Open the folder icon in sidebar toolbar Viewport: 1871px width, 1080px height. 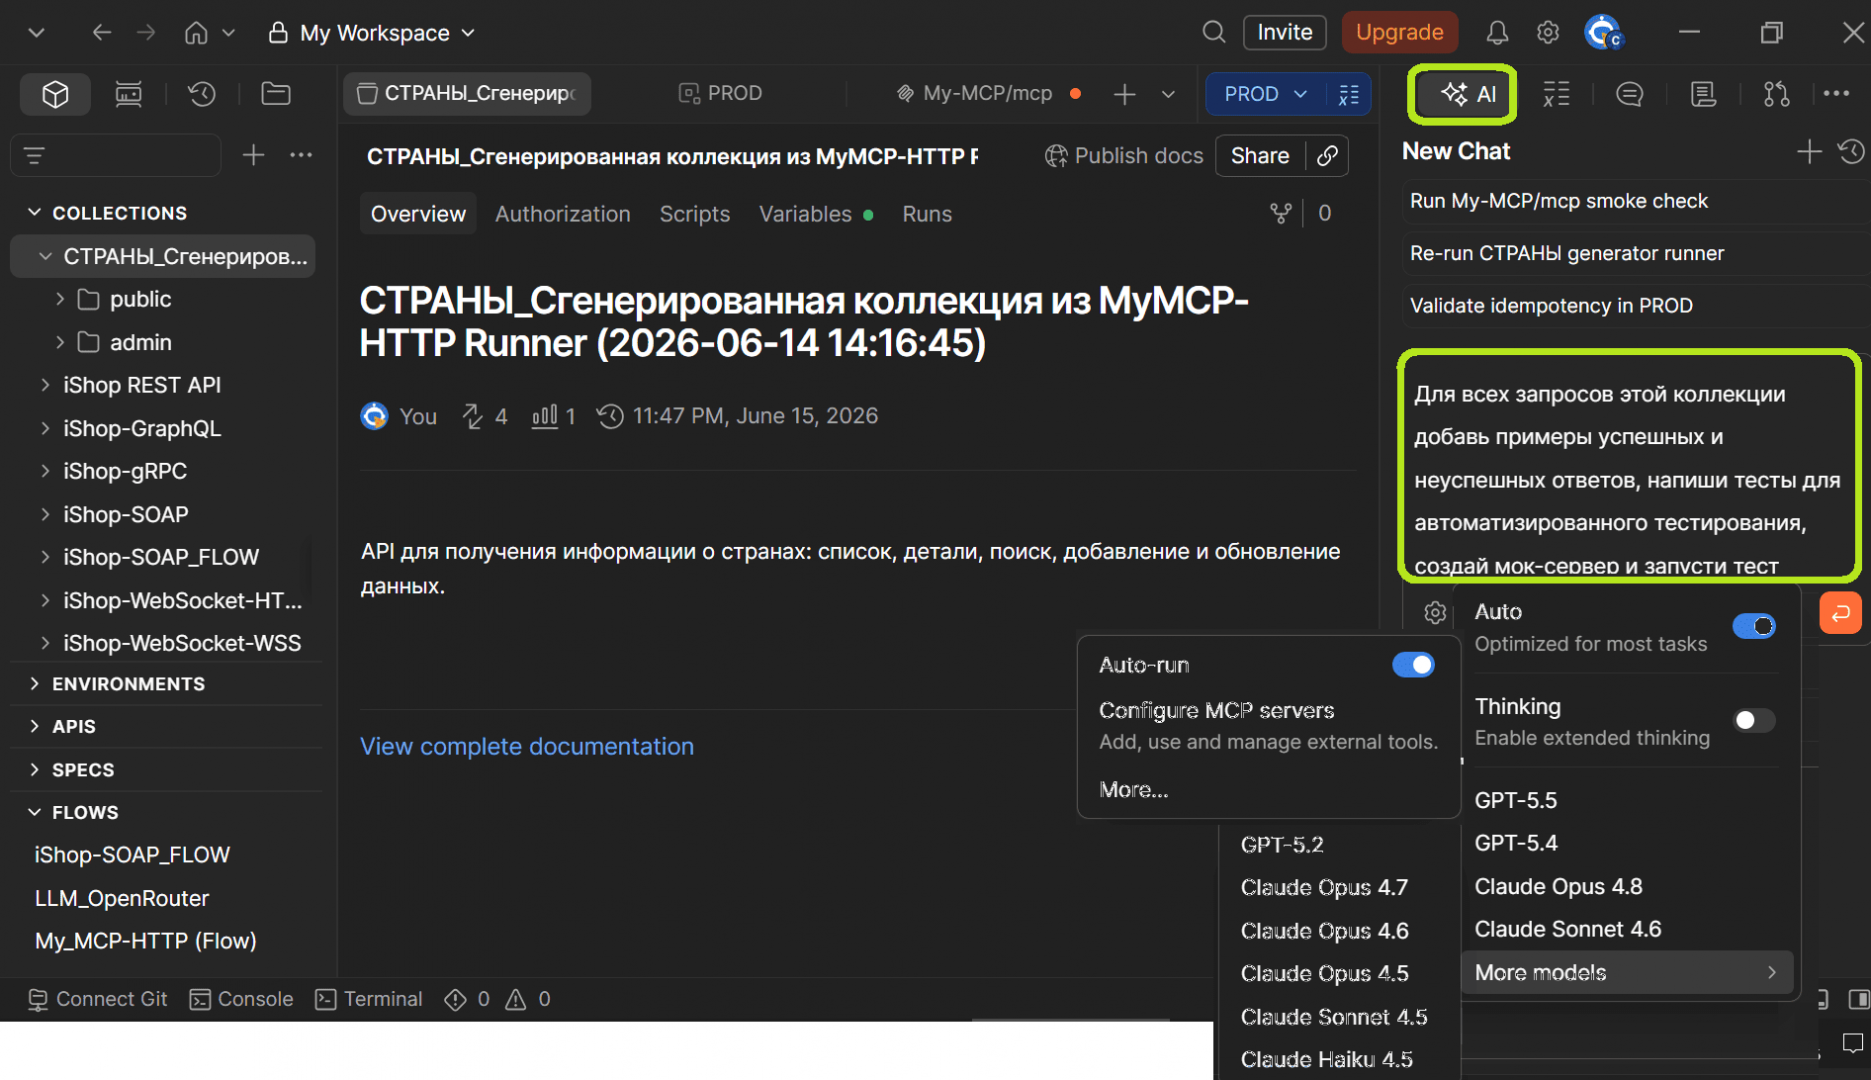(x=276, y=94)
